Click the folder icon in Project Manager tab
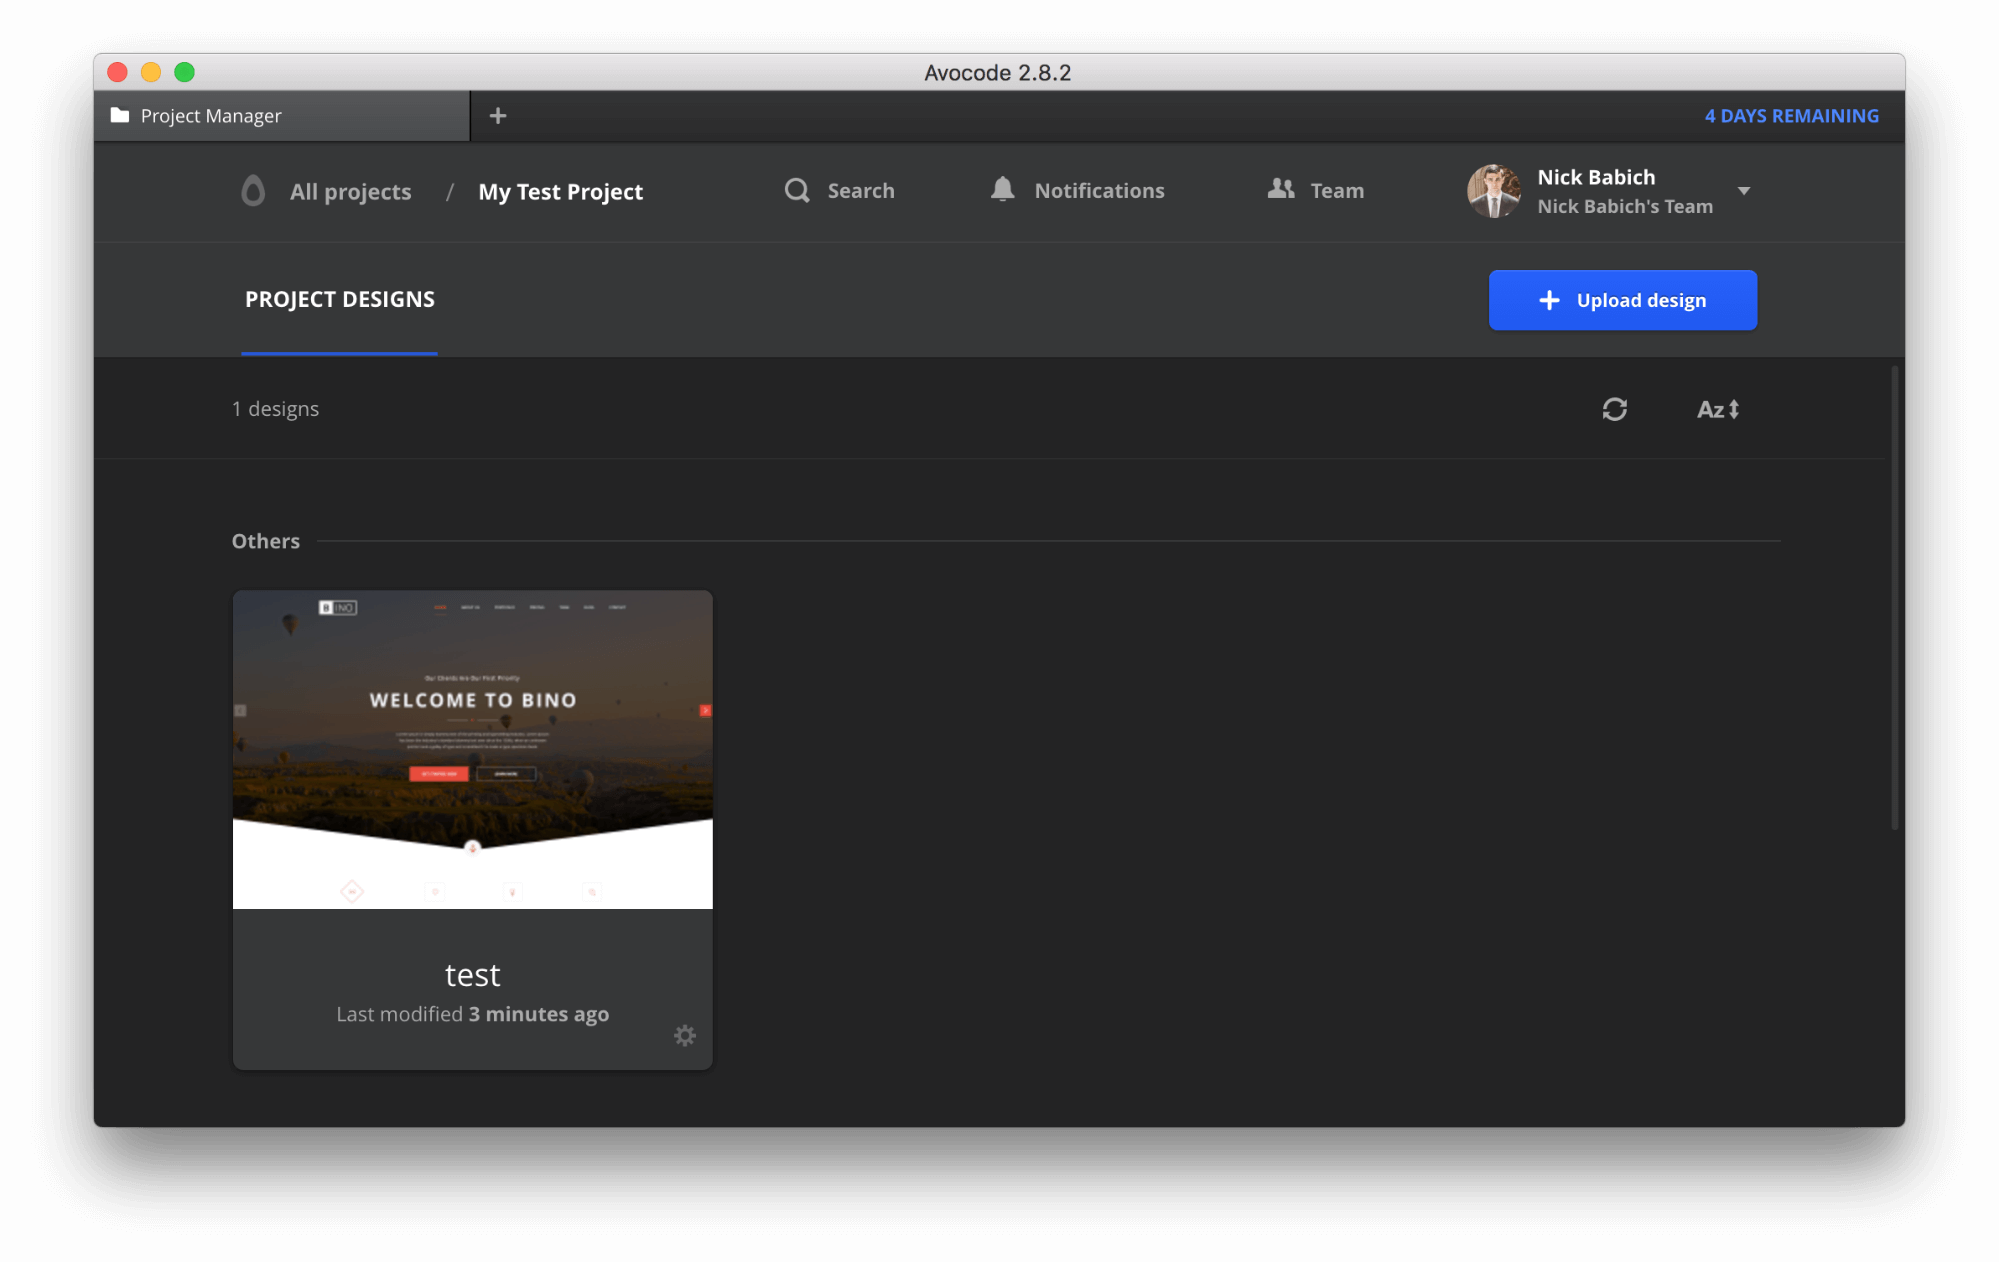 pos(120,116)
